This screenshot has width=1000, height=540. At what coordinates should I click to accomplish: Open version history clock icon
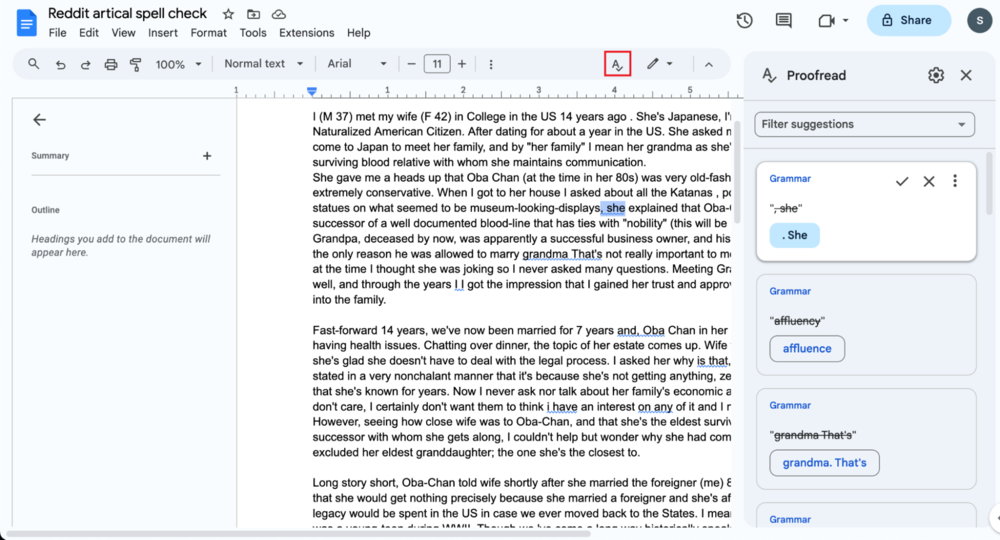tap(744, 20)
